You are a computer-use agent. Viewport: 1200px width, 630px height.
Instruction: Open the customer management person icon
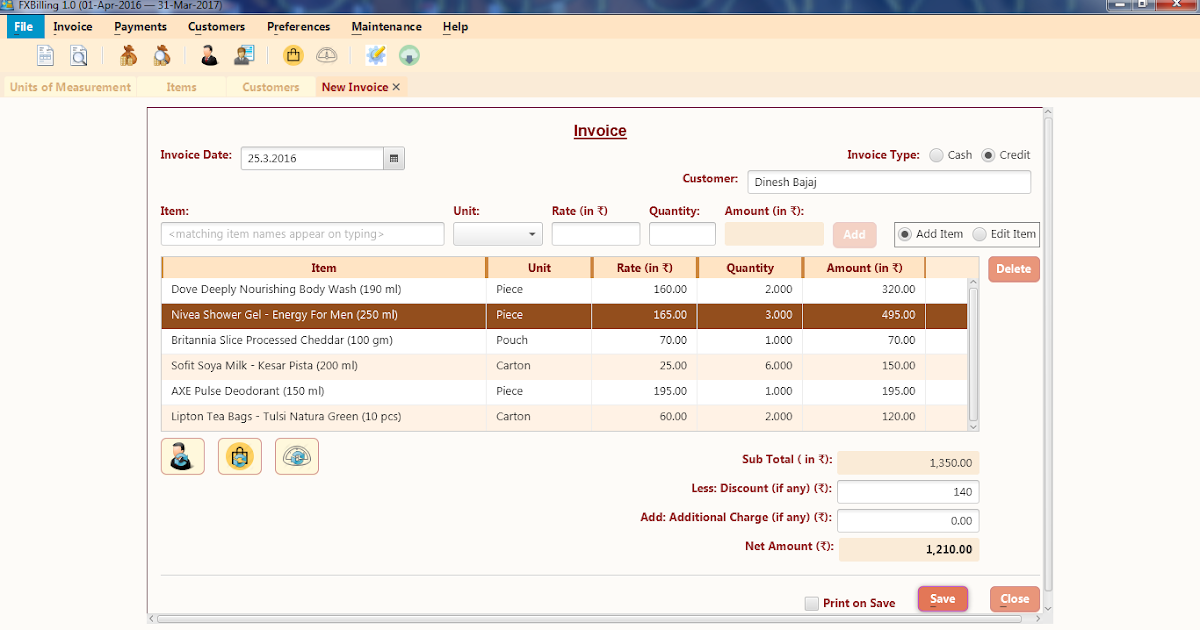209,55
